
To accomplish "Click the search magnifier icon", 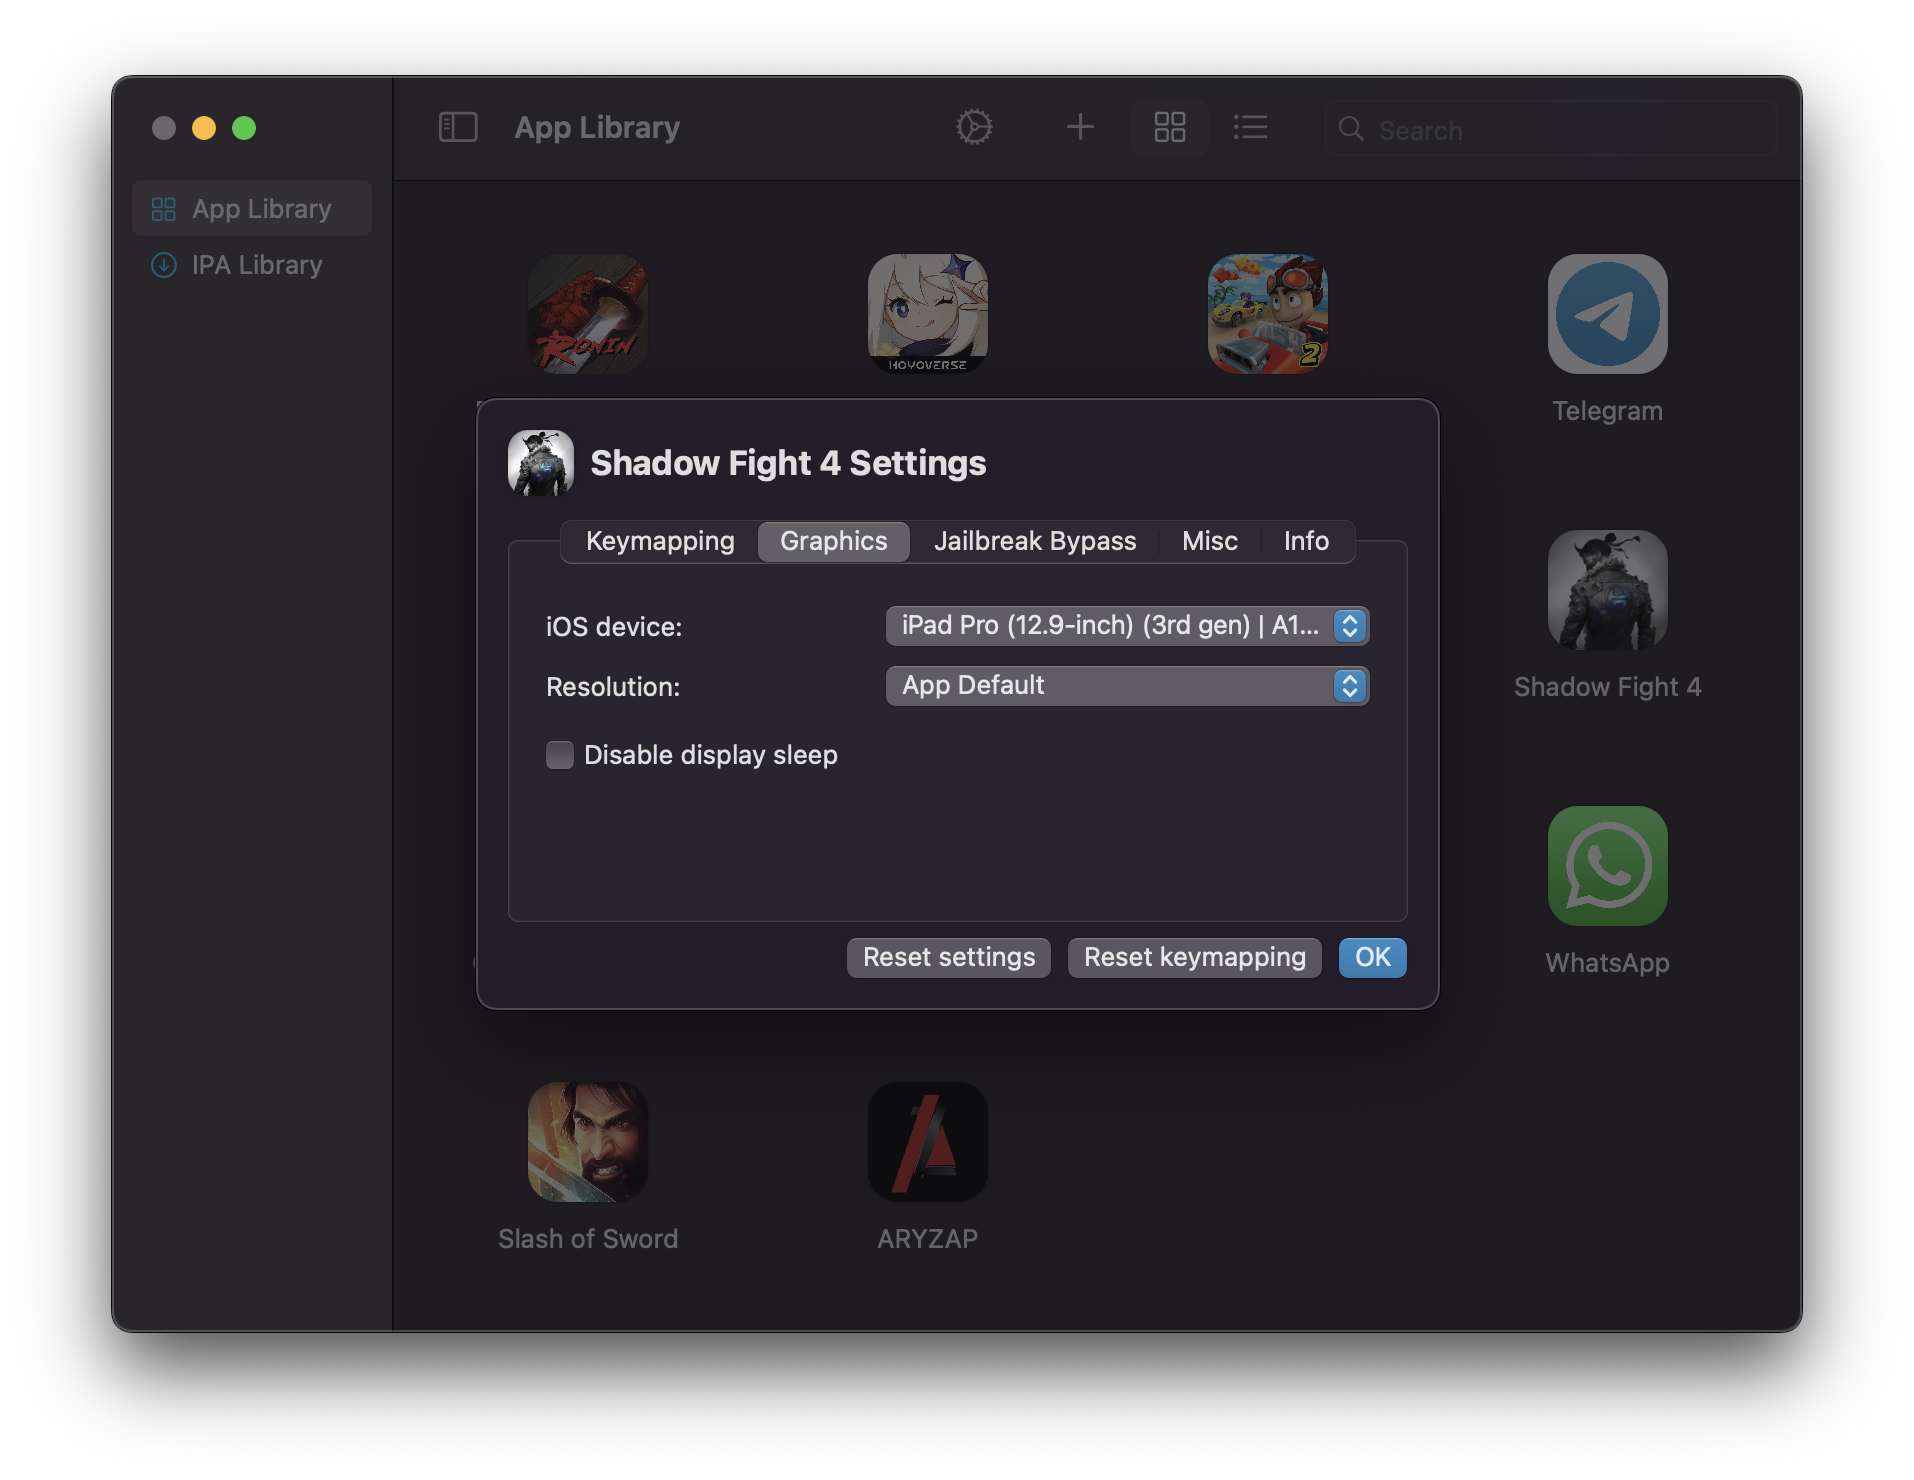I will pos(1351,129).
